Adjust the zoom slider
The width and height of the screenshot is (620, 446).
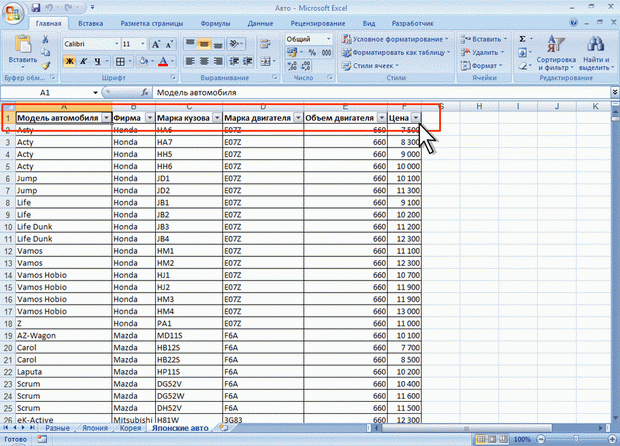pyautogui.click(x=576, y=439)
